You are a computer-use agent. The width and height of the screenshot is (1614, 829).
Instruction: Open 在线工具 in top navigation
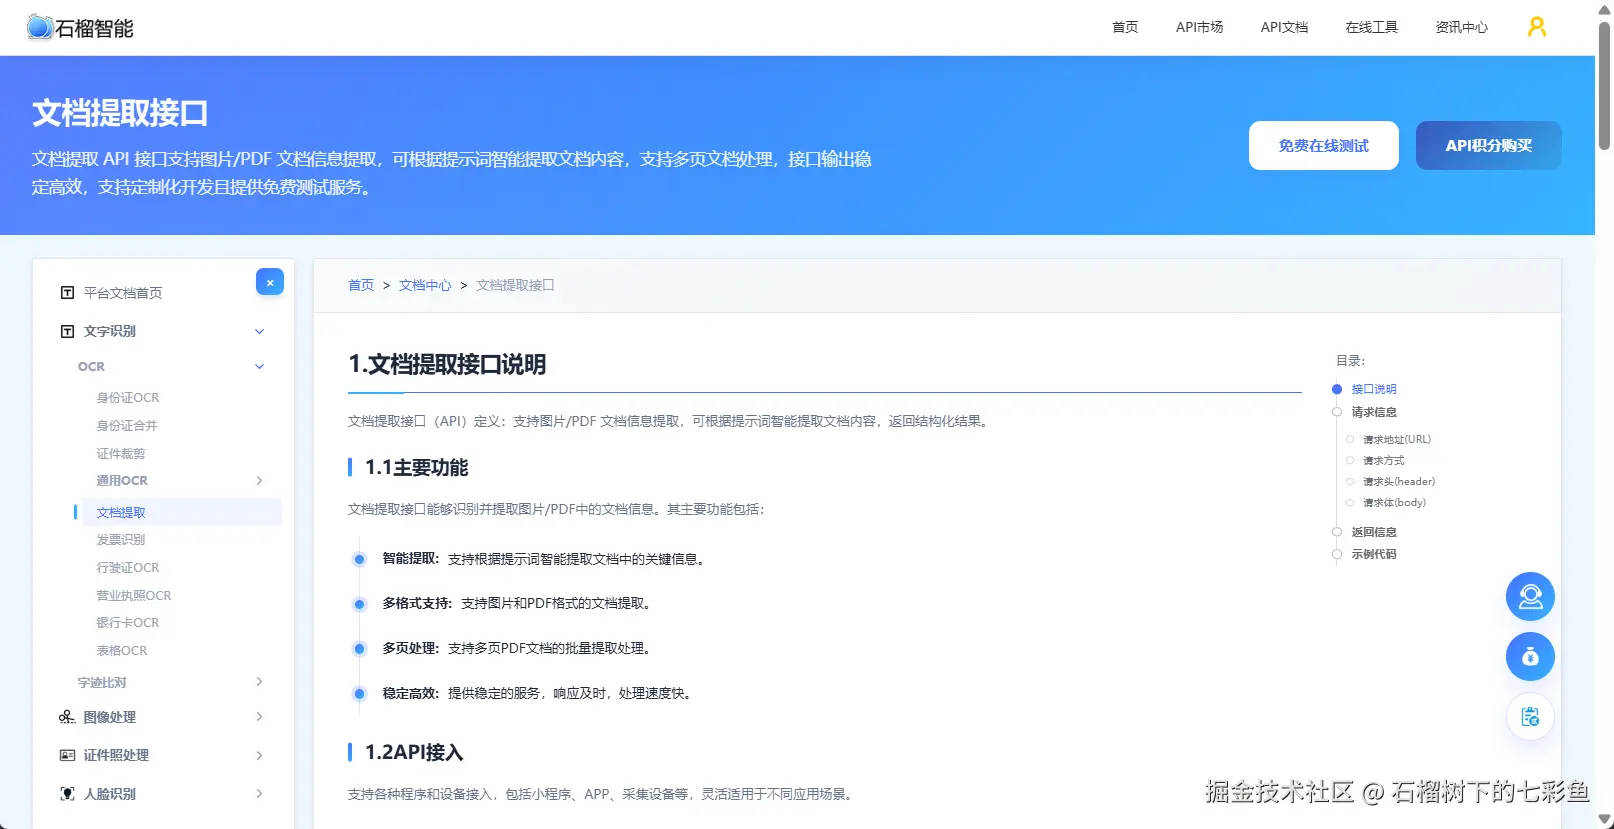1371,27
